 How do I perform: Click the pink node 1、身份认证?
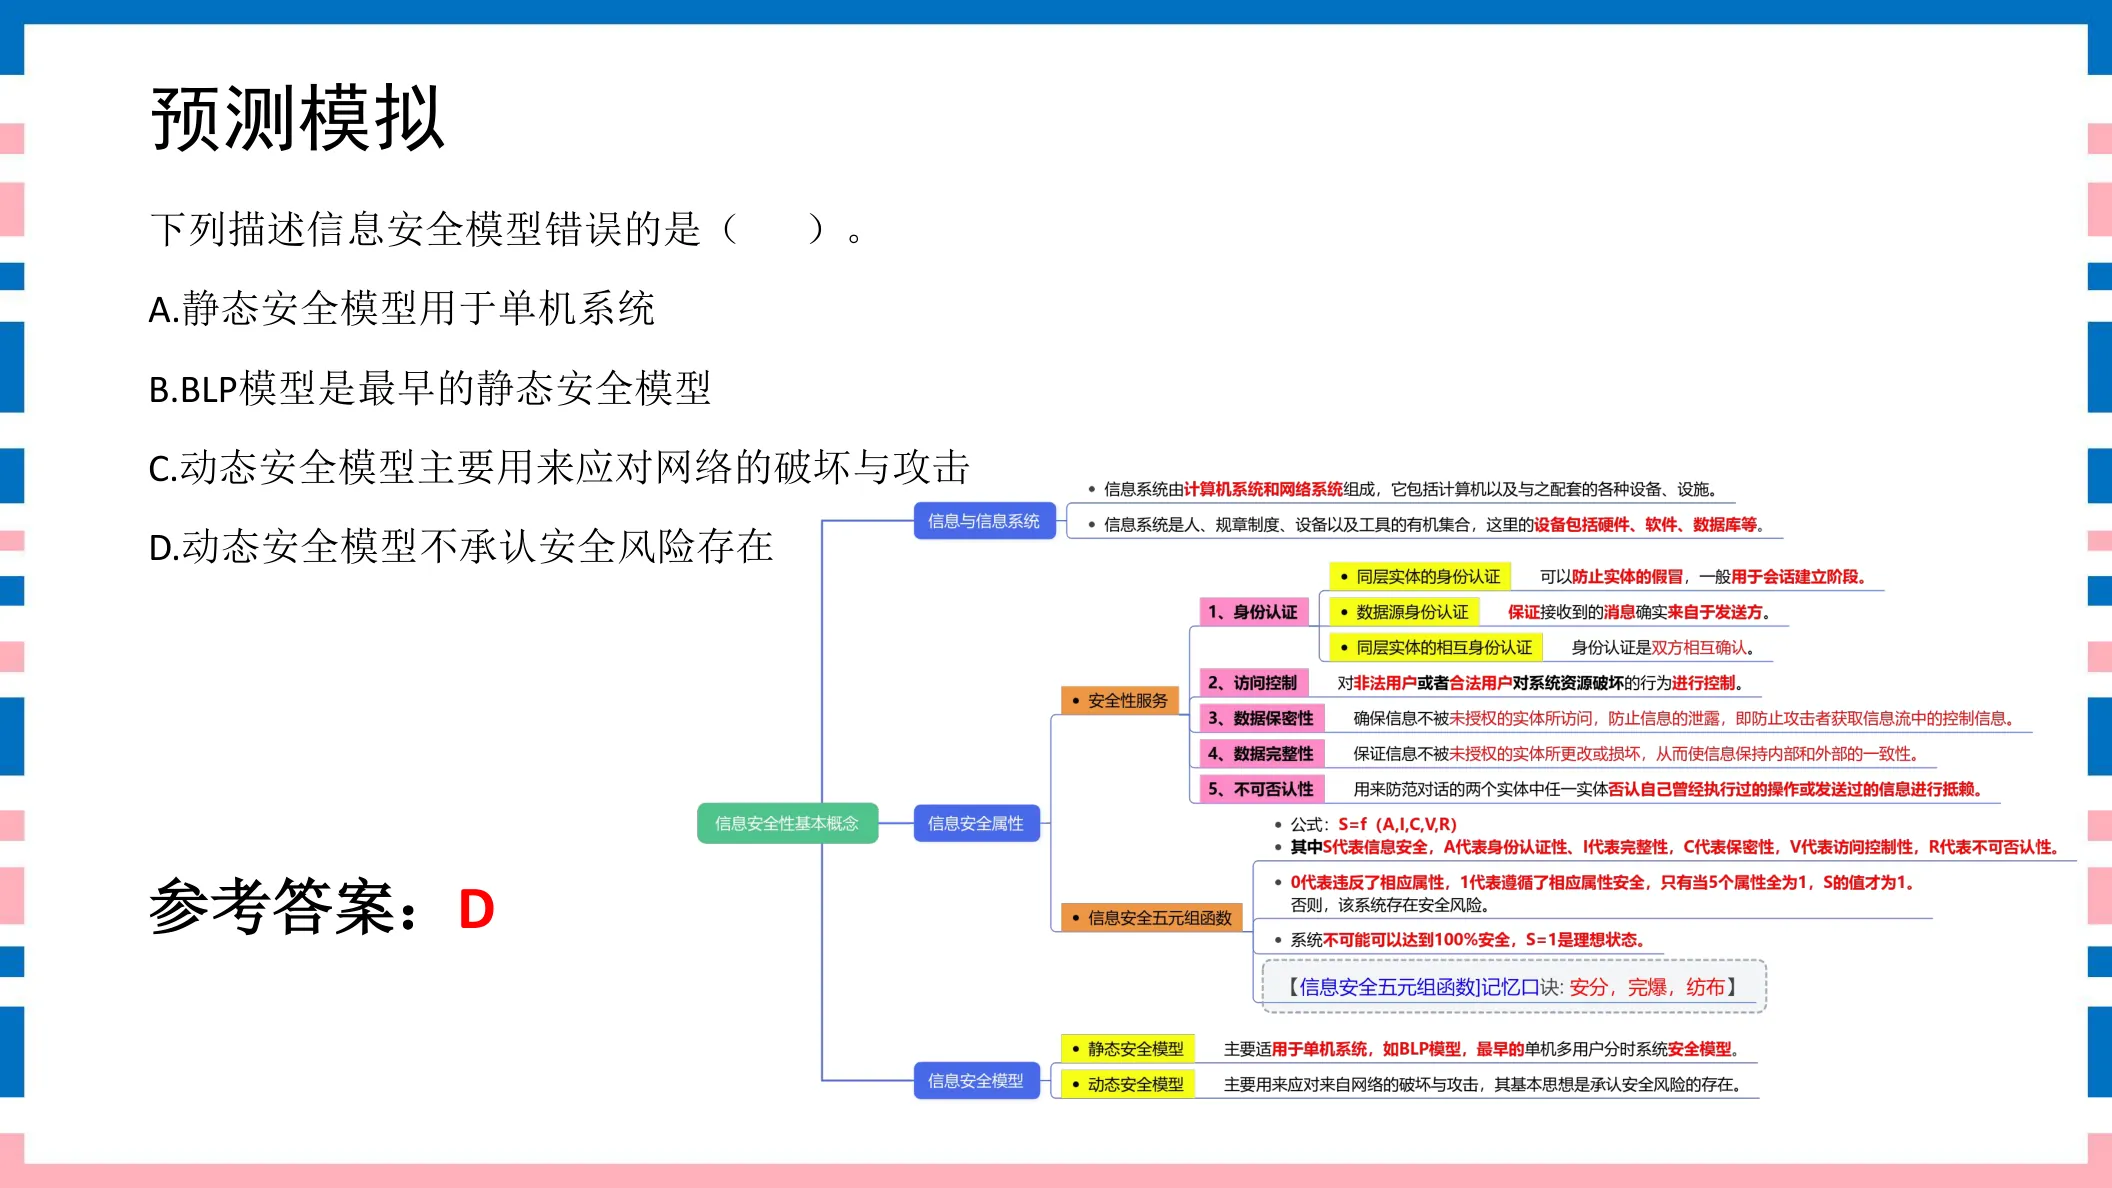(1252, 611)
